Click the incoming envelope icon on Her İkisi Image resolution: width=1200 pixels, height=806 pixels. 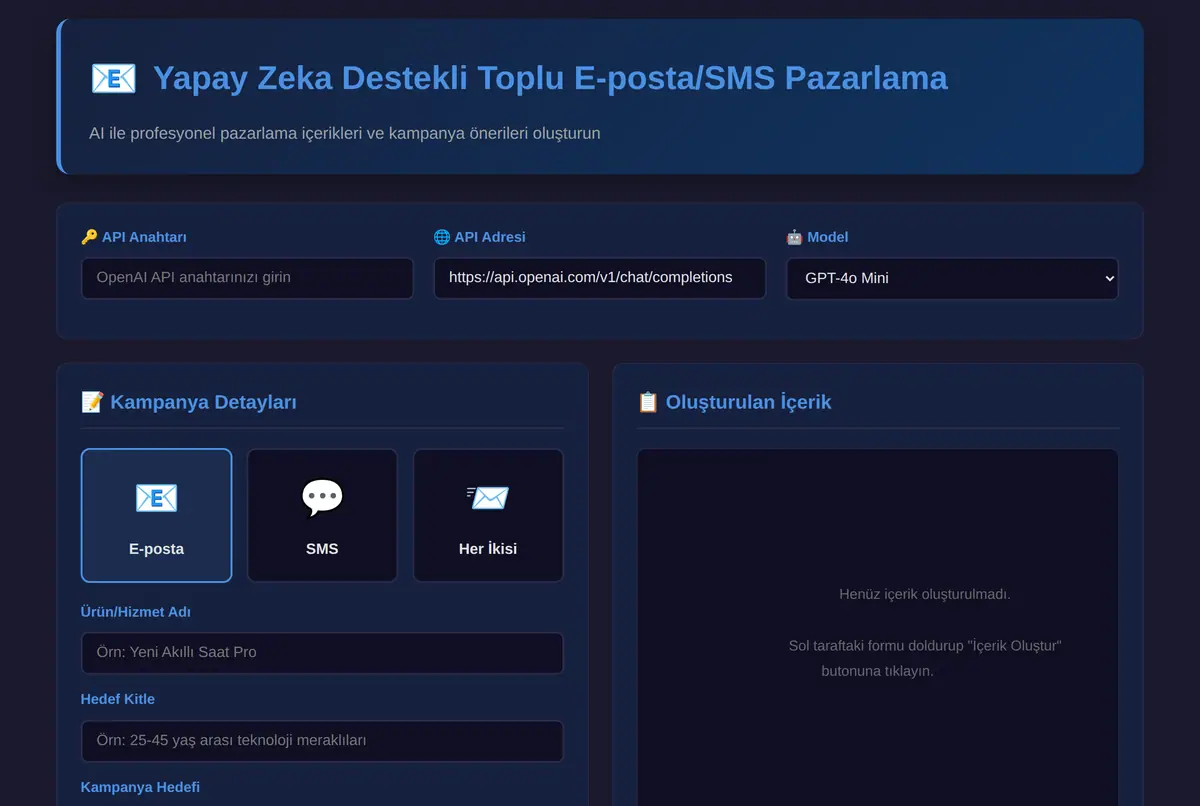488,498
